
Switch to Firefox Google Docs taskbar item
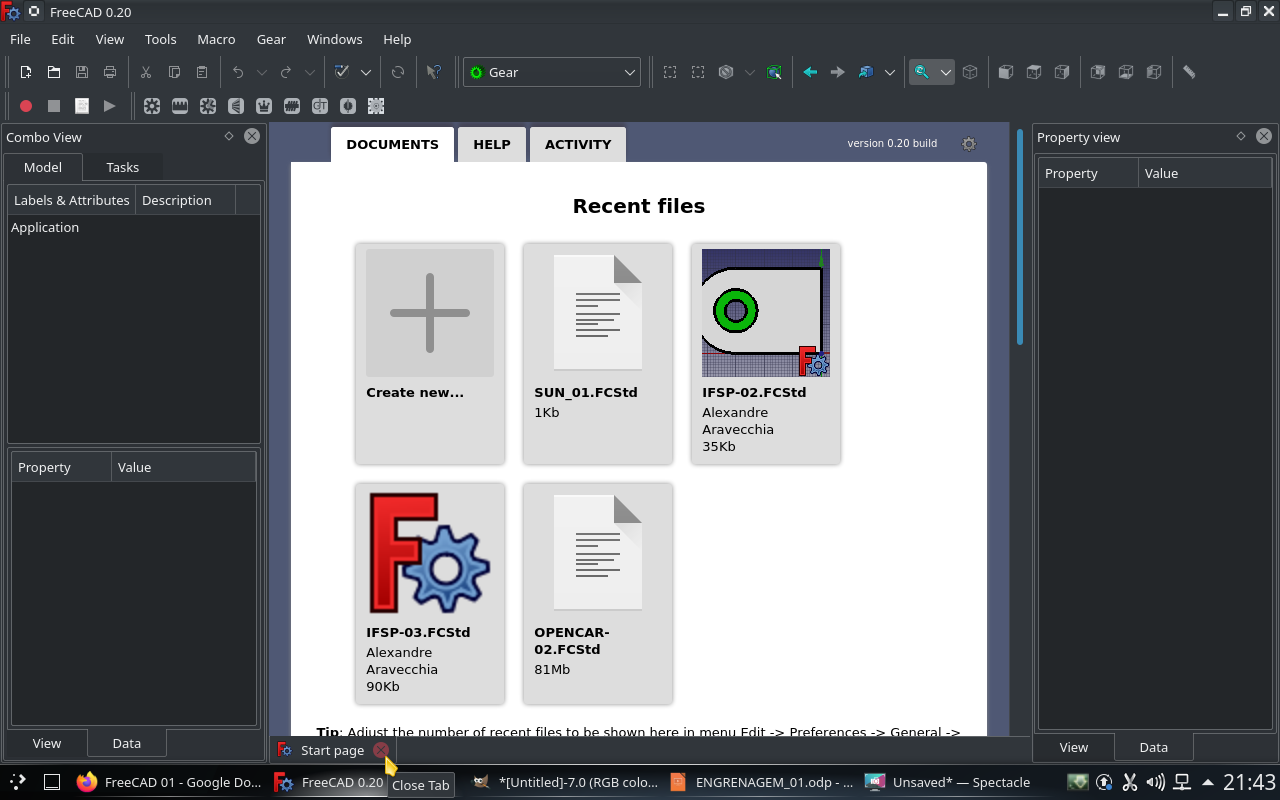[x=169, y=782]
